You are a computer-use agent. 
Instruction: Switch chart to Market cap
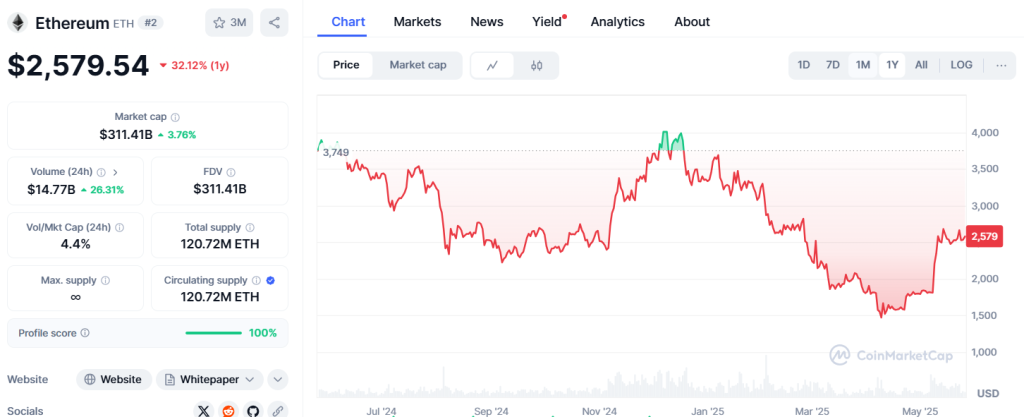(x=418, y=65)
